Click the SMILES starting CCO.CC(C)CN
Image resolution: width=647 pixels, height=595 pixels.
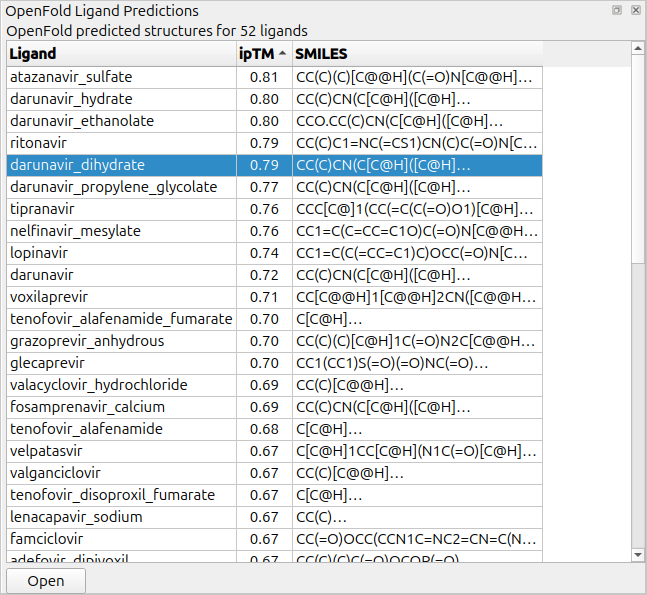coord(417,121)
